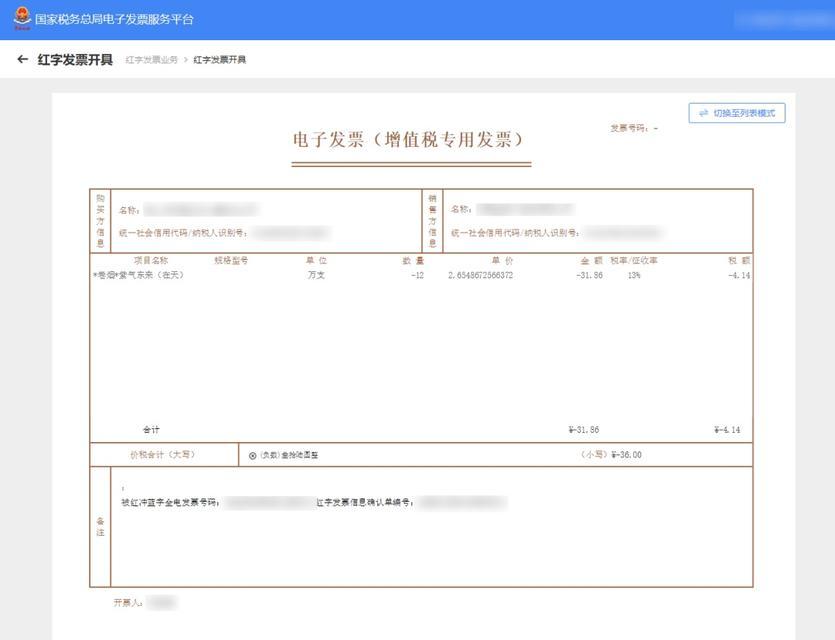Click 税率/征收率 column header

click(634, 260)
